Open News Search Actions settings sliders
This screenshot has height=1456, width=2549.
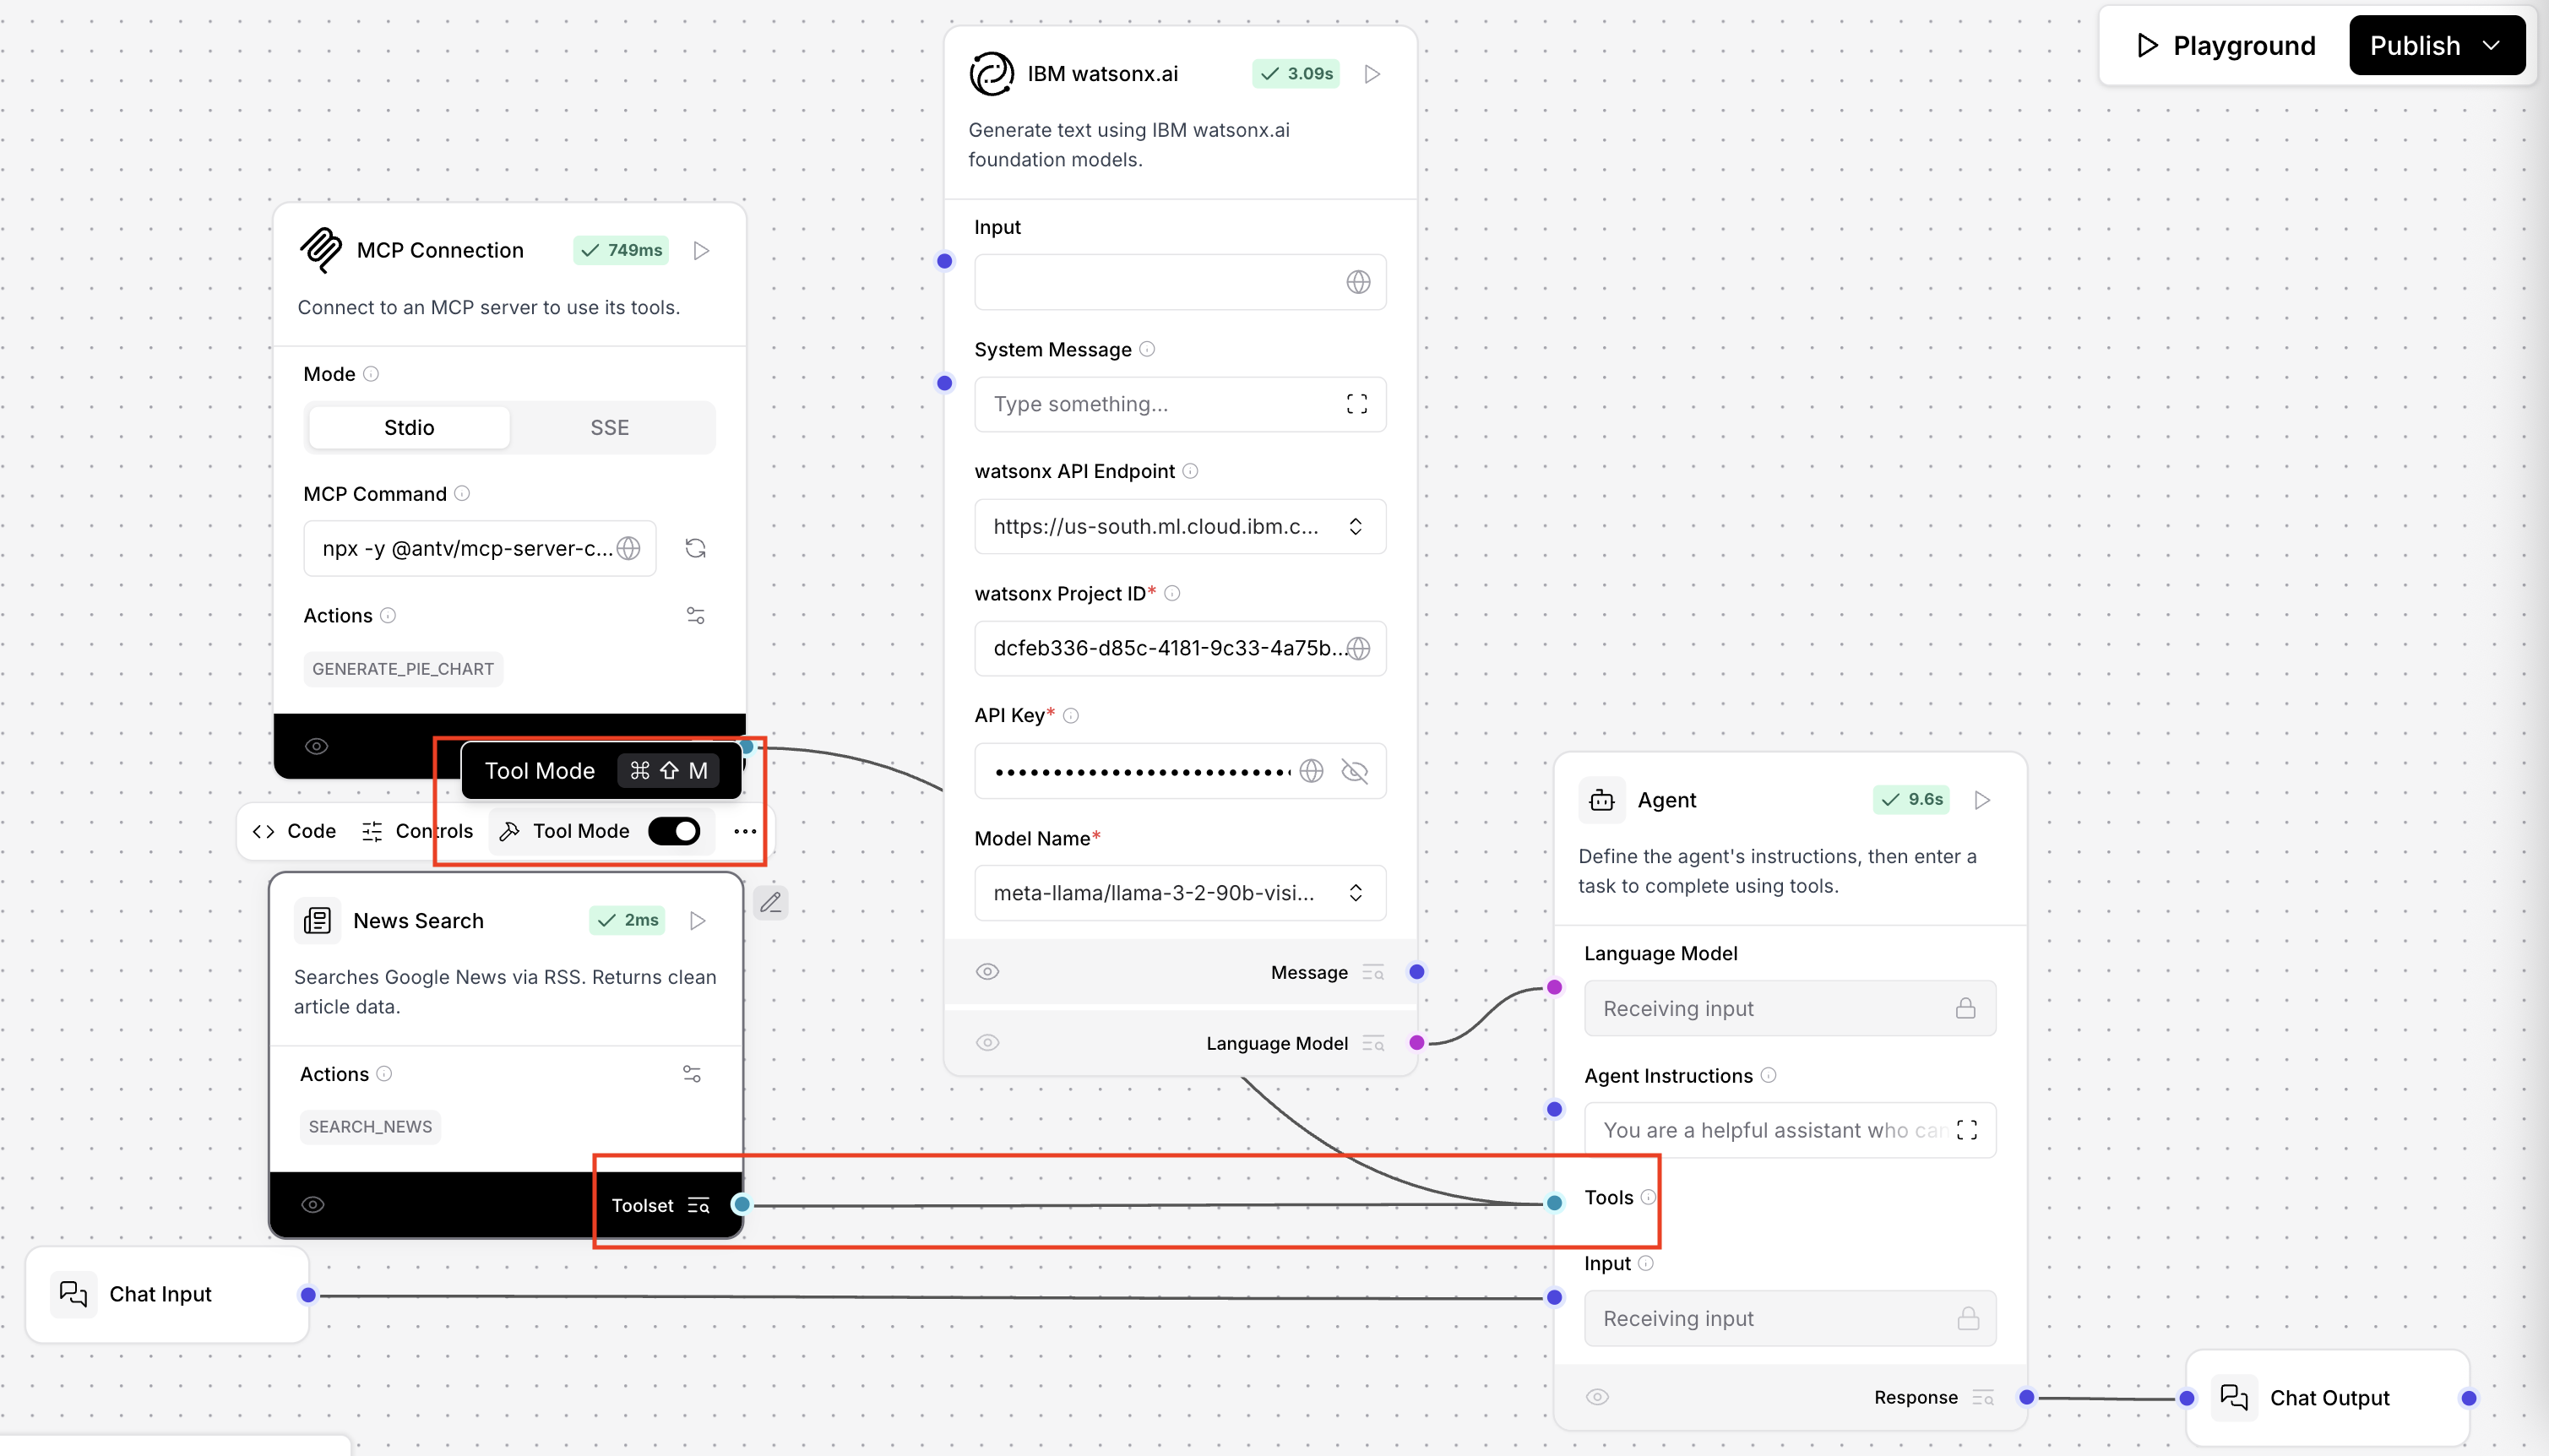[x=692, y=1074]
